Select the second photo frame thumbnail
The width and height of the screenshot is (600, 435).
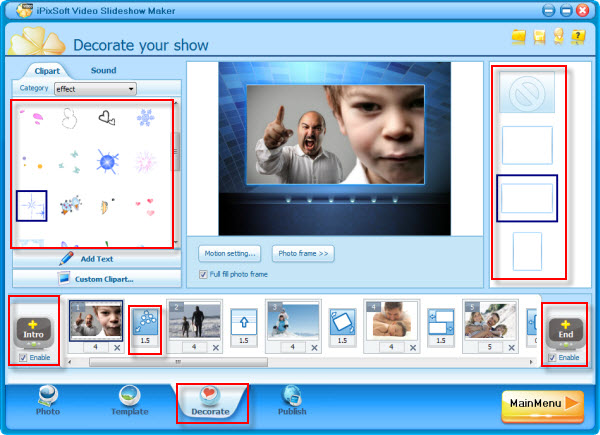[527, 145]
